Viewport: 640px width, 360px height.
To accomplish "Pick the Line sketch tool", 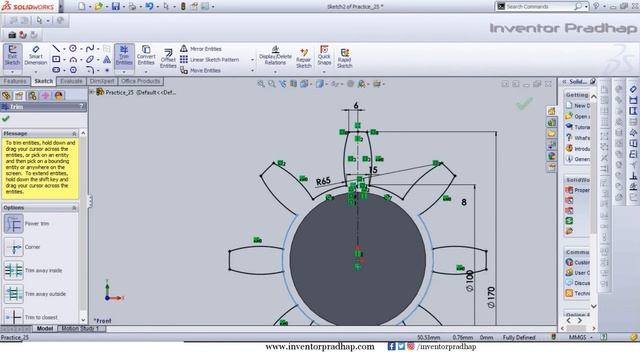I will point(56,49).
